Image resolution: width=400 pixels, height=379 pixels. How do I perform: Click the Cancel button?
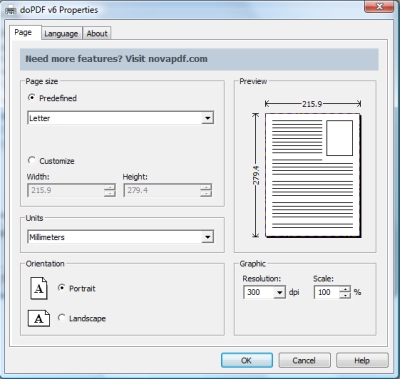click(304, 360)
